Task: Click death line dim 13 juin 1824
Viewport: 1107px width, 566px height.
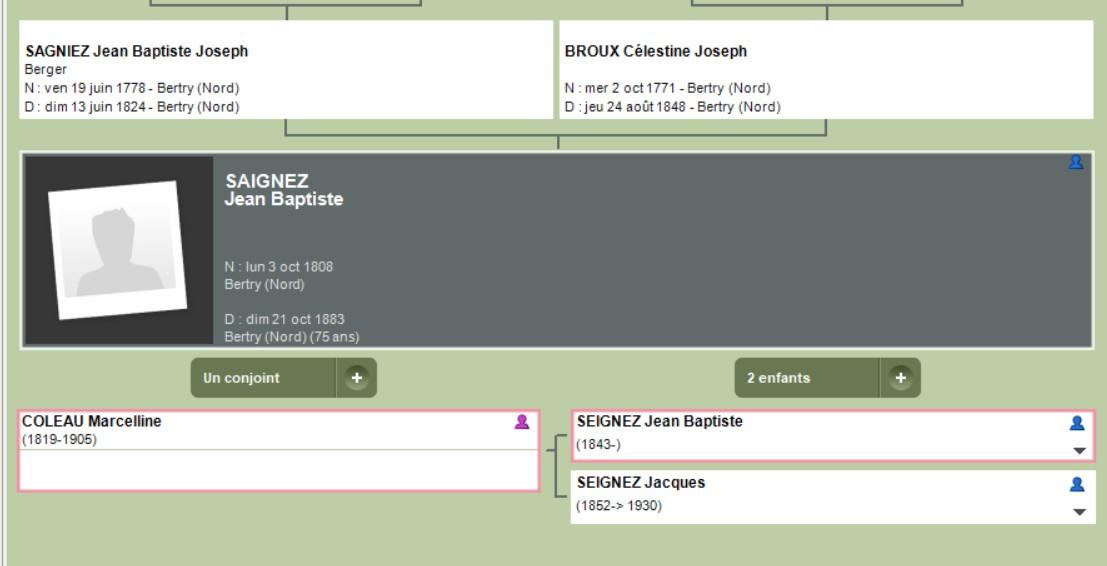Action: [132, 107]
